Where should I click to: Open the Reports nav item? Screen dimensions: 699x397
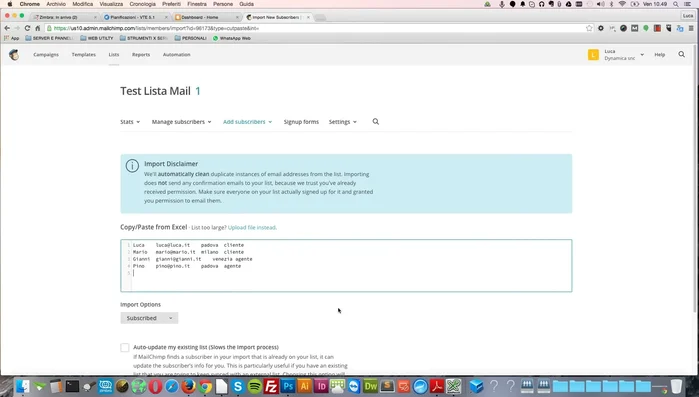point(141,54)
